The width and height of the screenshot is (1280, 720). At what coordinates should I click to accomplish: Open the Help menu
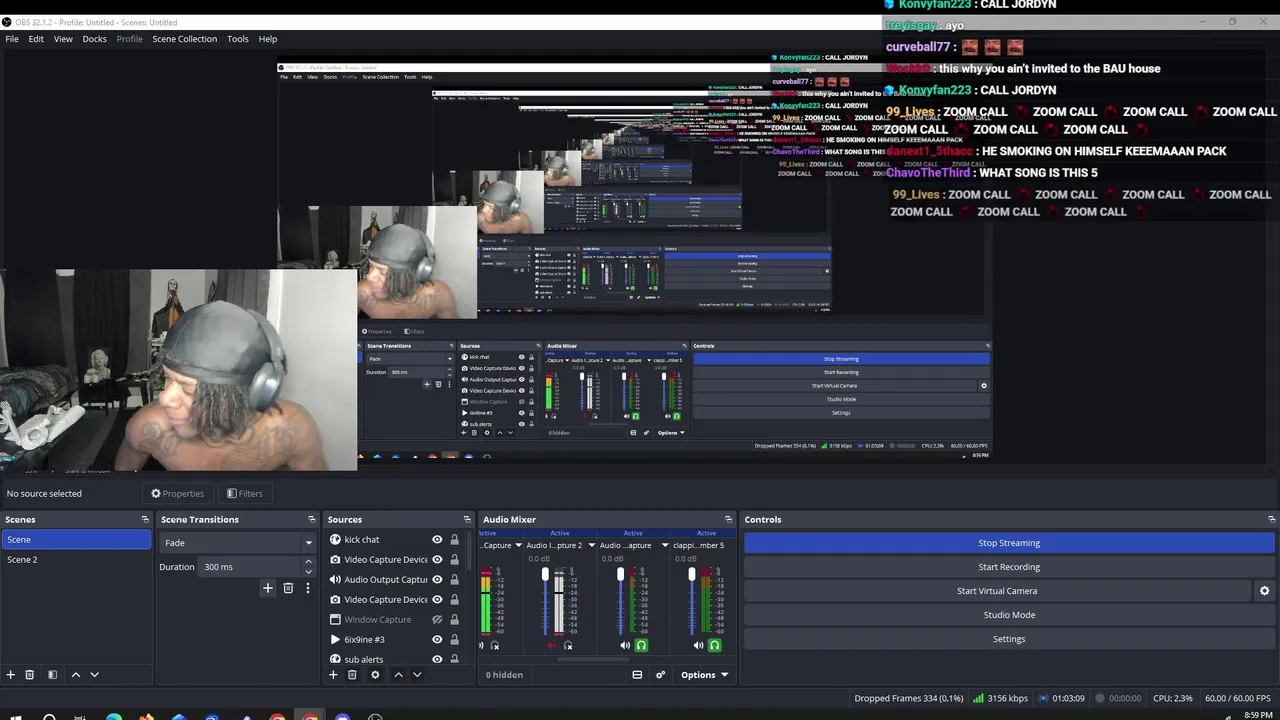(x=268, y=39)
